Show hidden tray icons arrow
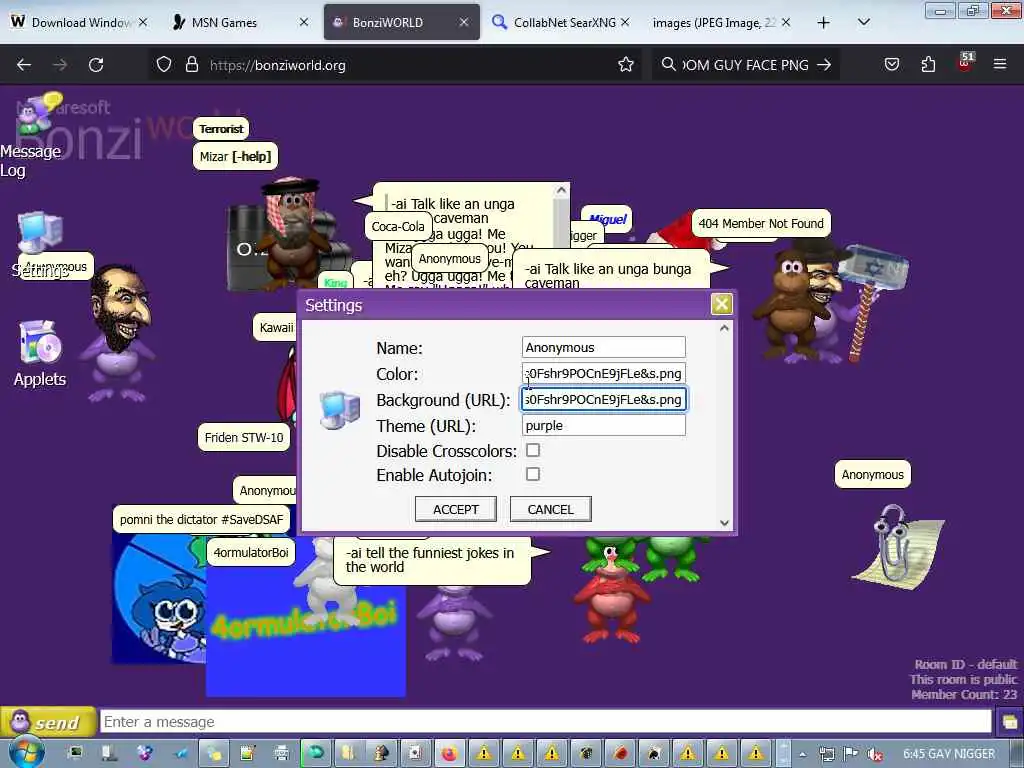The width and height of the screenshot is (1024, 768). click(x=803, y=754)
